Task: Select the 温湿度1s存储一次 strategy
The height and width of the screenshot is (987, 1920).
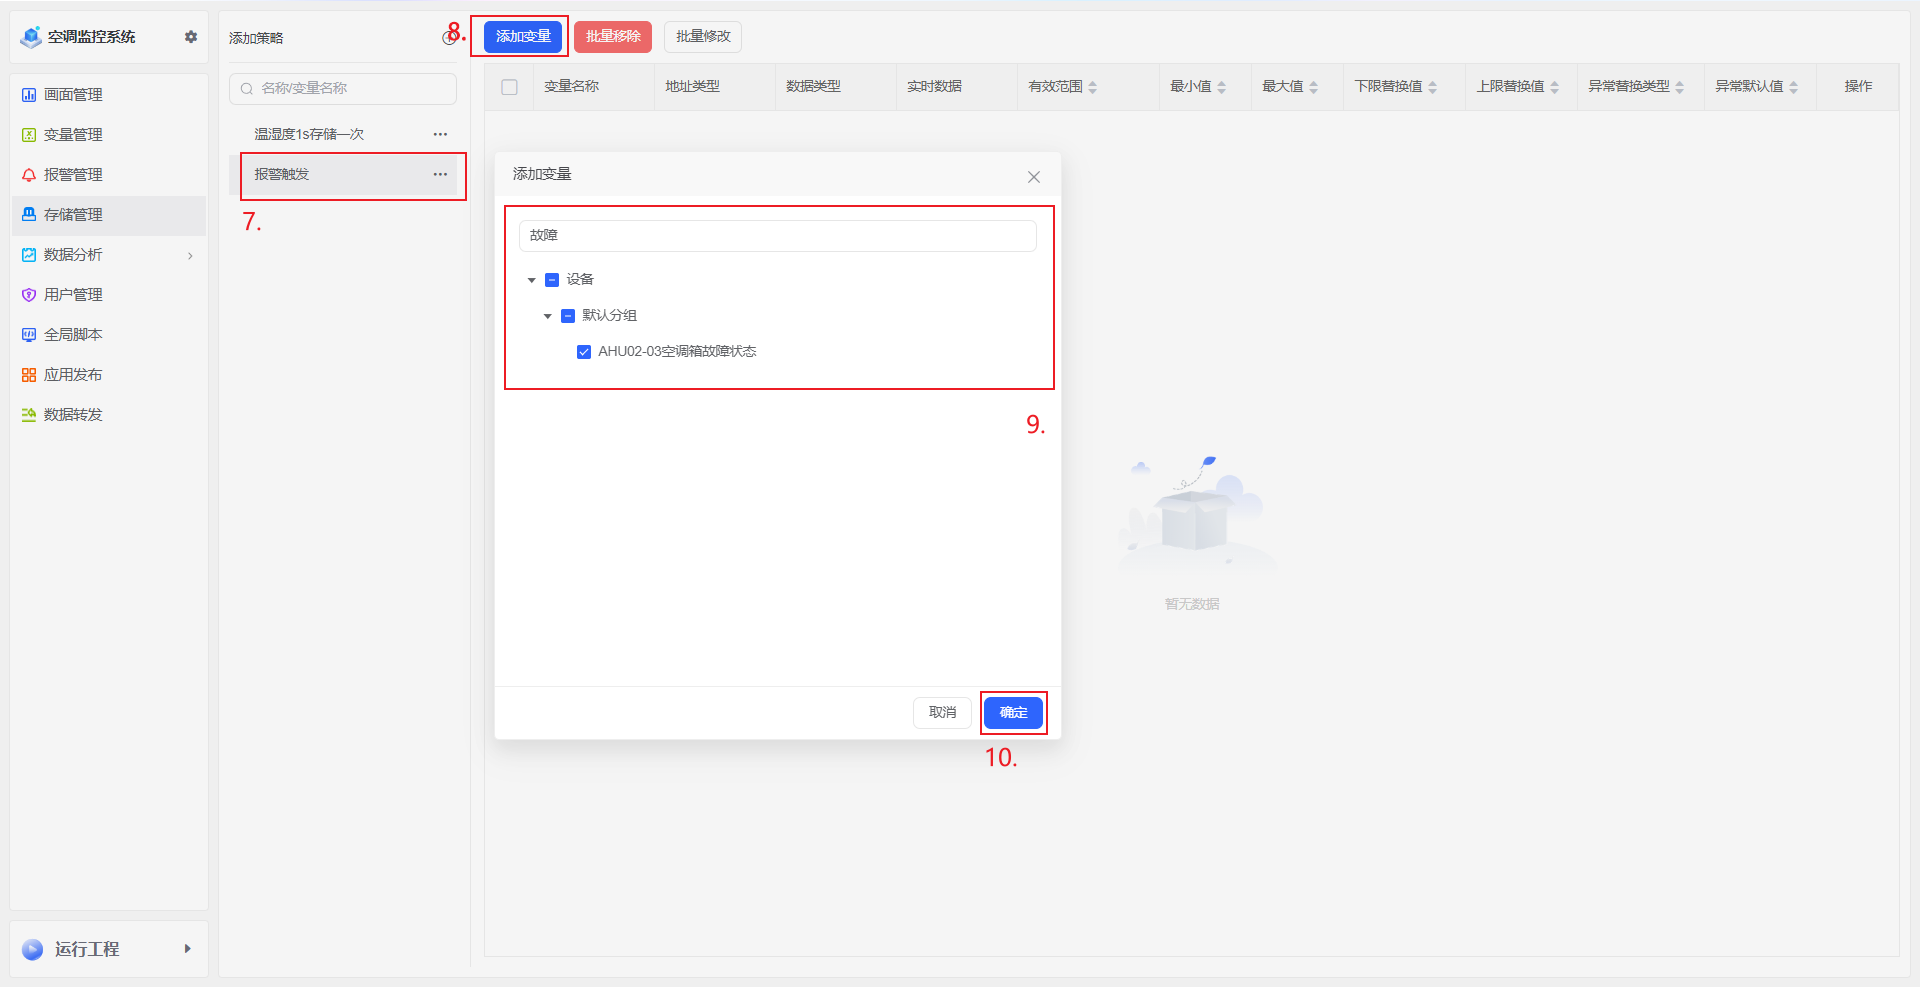Action: click(x=309, y=134)
